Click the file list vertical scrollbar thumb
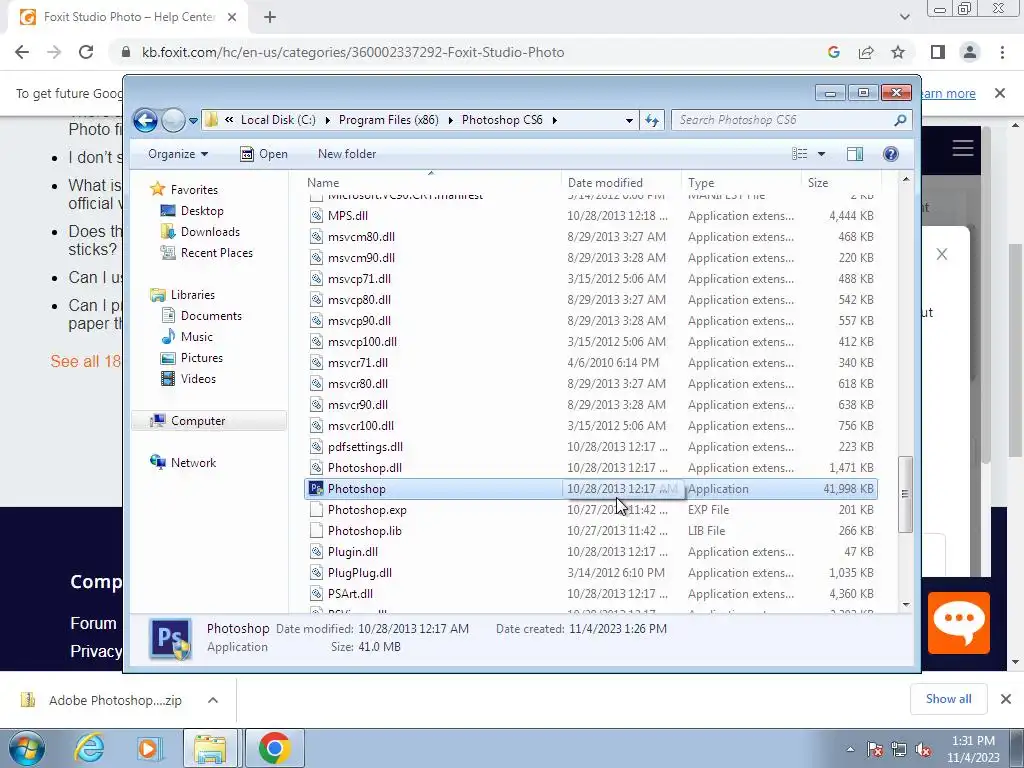The height and width of the screenshot is (768, 1024). point(905,494)
